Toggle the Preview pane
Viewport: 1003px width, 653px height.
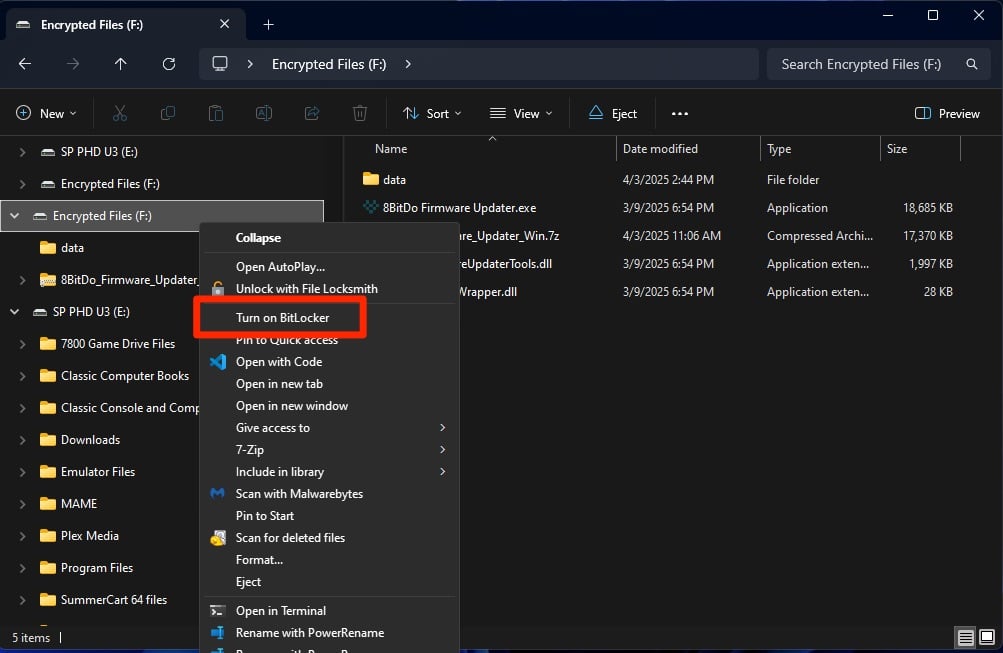click(947, 114)
